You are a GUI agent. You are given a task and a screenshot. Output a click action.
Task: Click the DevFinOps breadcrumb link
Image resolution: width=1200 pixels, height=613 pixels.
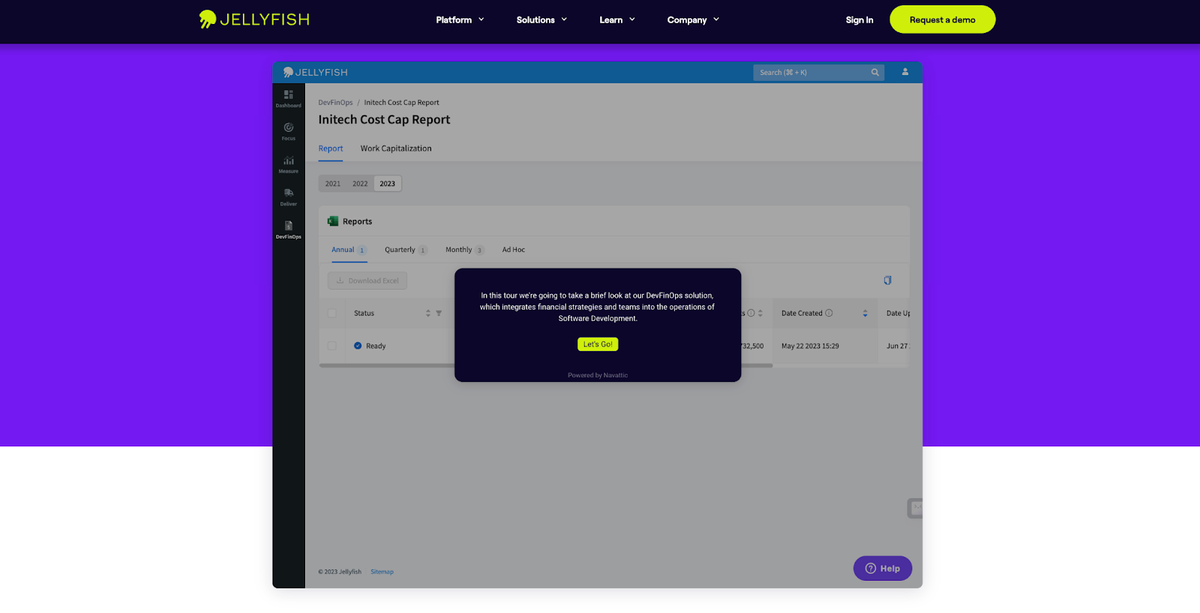335,102
